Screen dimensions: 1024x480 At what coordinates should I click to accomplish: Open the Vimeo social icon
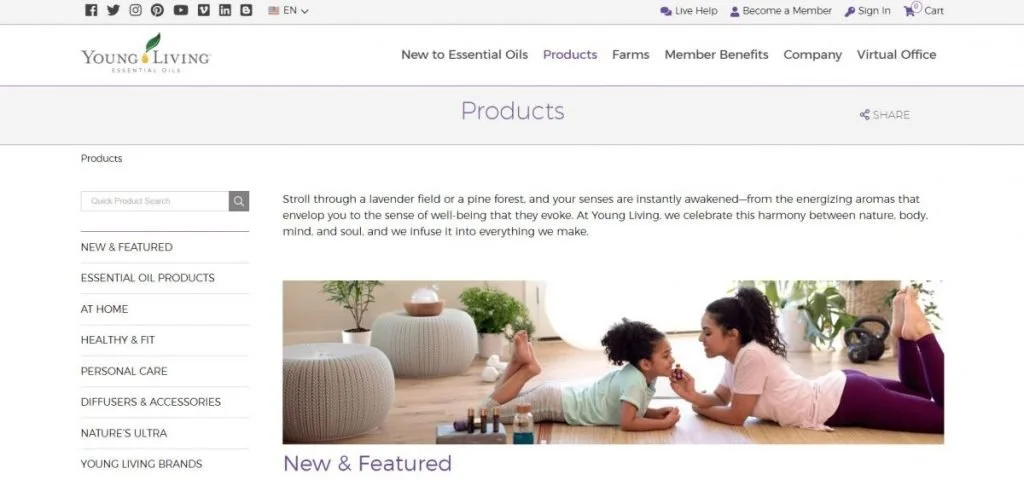(204, 10)
